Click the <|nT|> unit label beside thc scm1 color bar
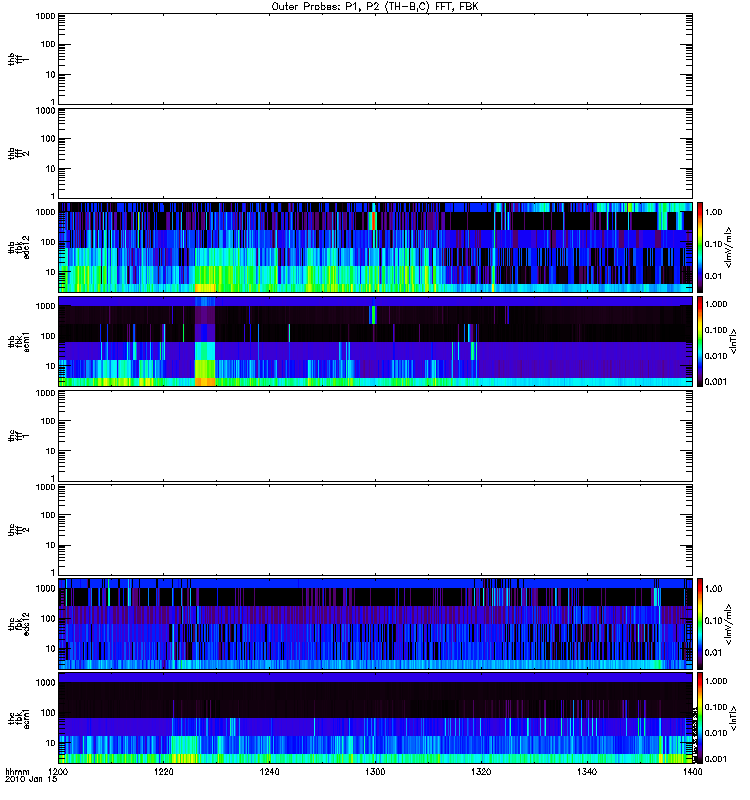The height and width of the screenshot is (800, 750). pyautogui.click(x=734, y=718)
